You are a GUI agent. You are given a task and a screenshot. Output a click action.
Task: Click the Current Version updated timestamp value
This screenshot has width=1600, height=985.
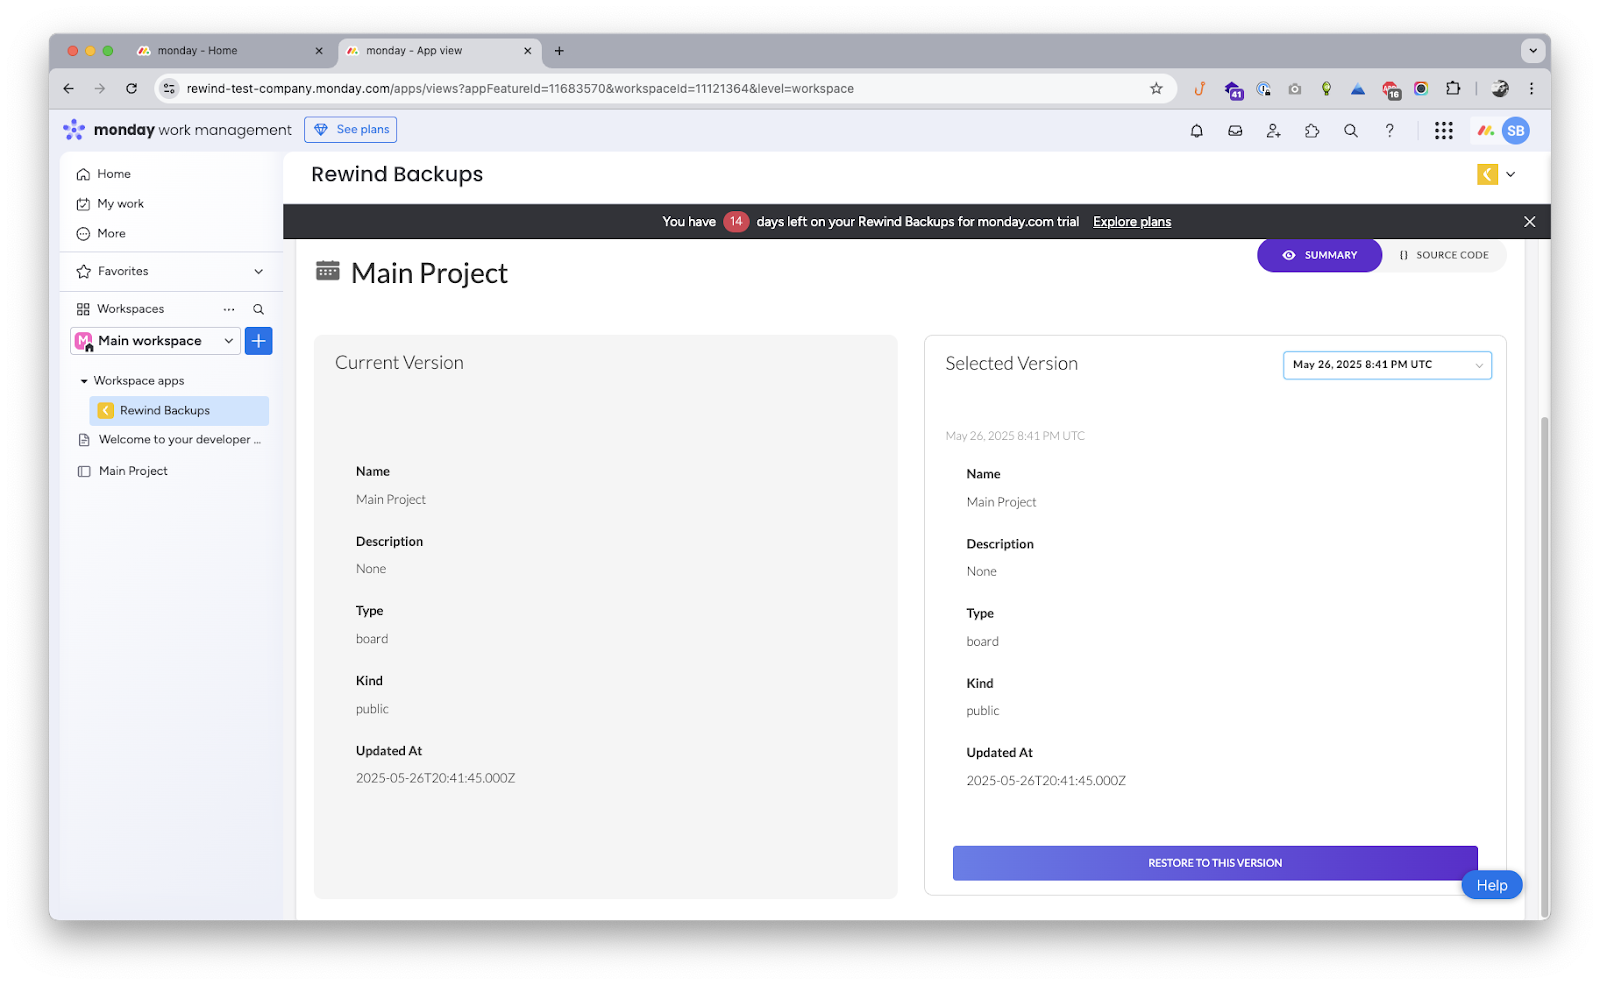pos(435,778)
